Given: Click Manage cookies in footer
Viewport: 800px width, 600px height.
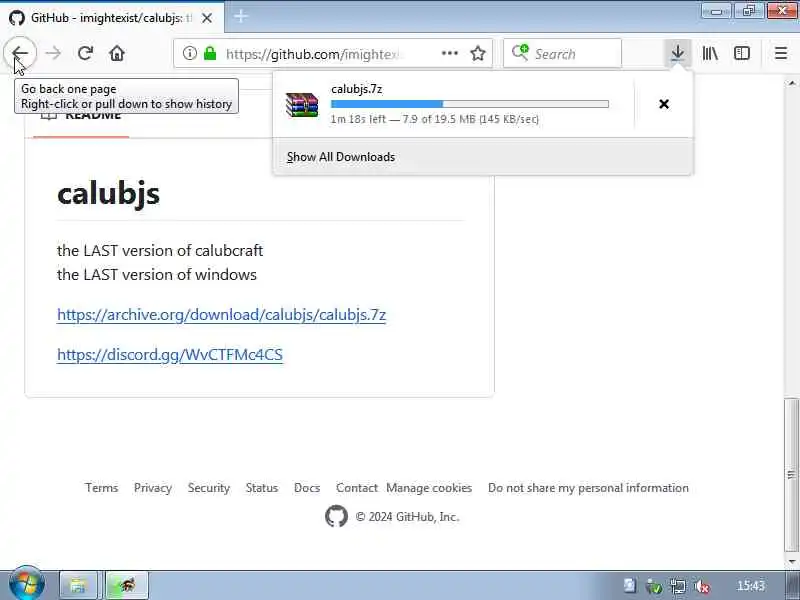Looking at the screenshot, I should click(x=429, y=488).
